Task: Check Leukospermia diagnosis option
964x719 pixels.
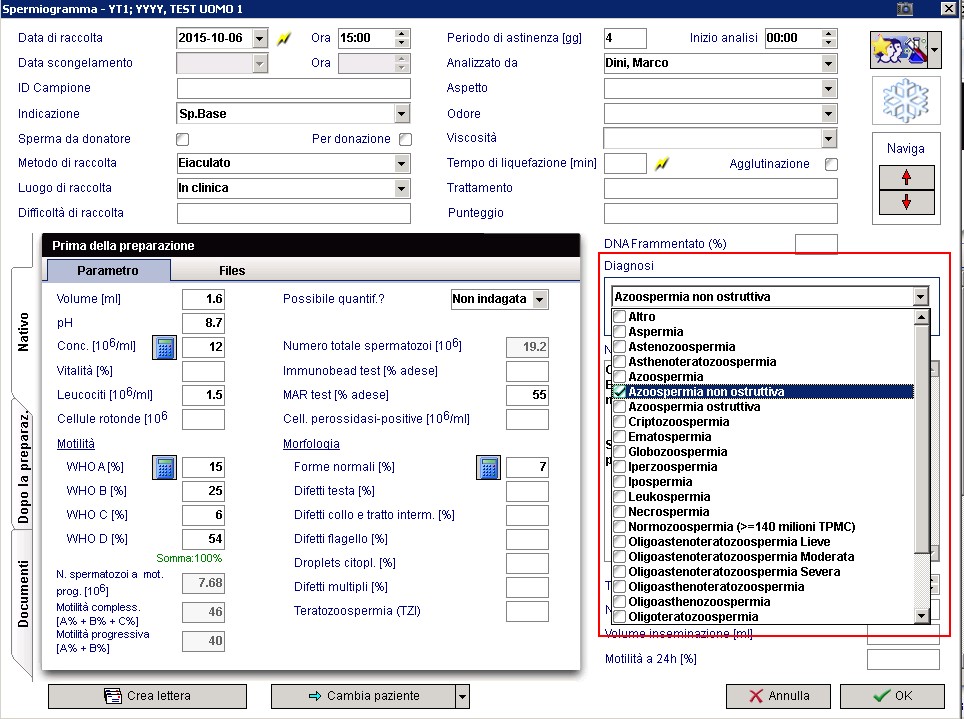Action: click(620, 497)
